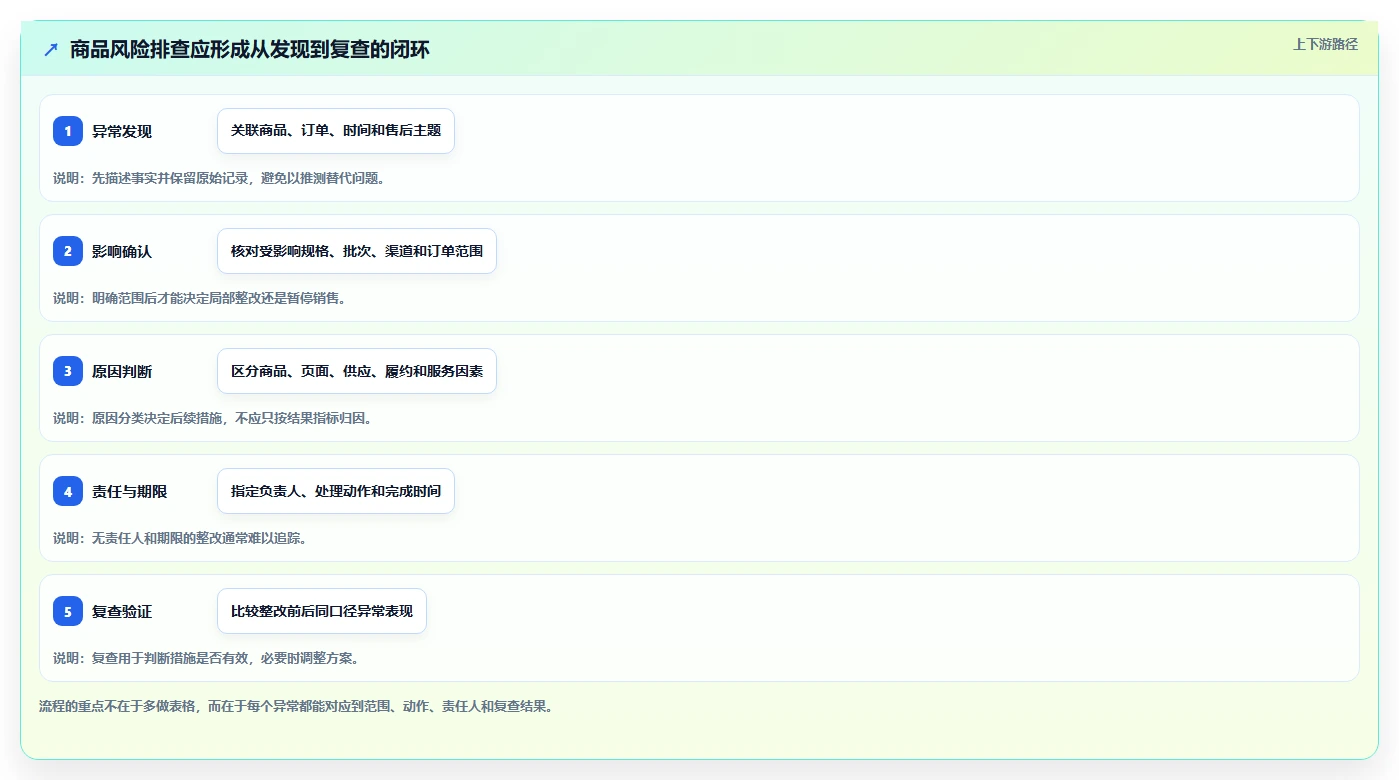Click the 复查验证 step title

[122, 611]
